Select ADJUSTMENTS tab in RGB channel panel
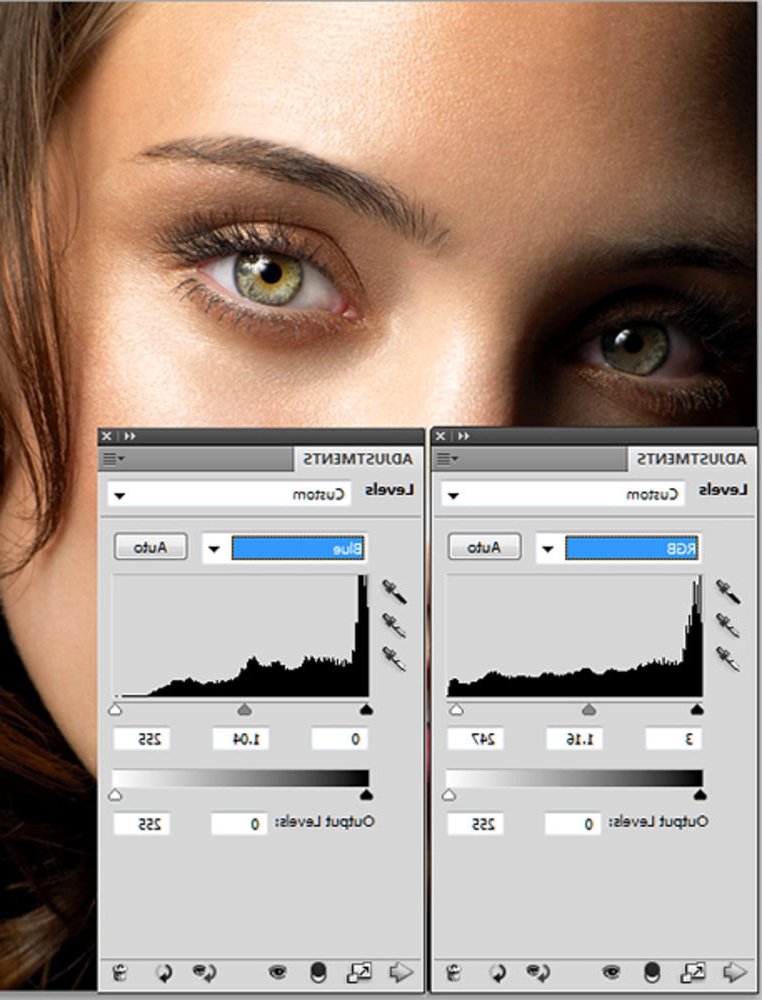 (x=691, y=459)
